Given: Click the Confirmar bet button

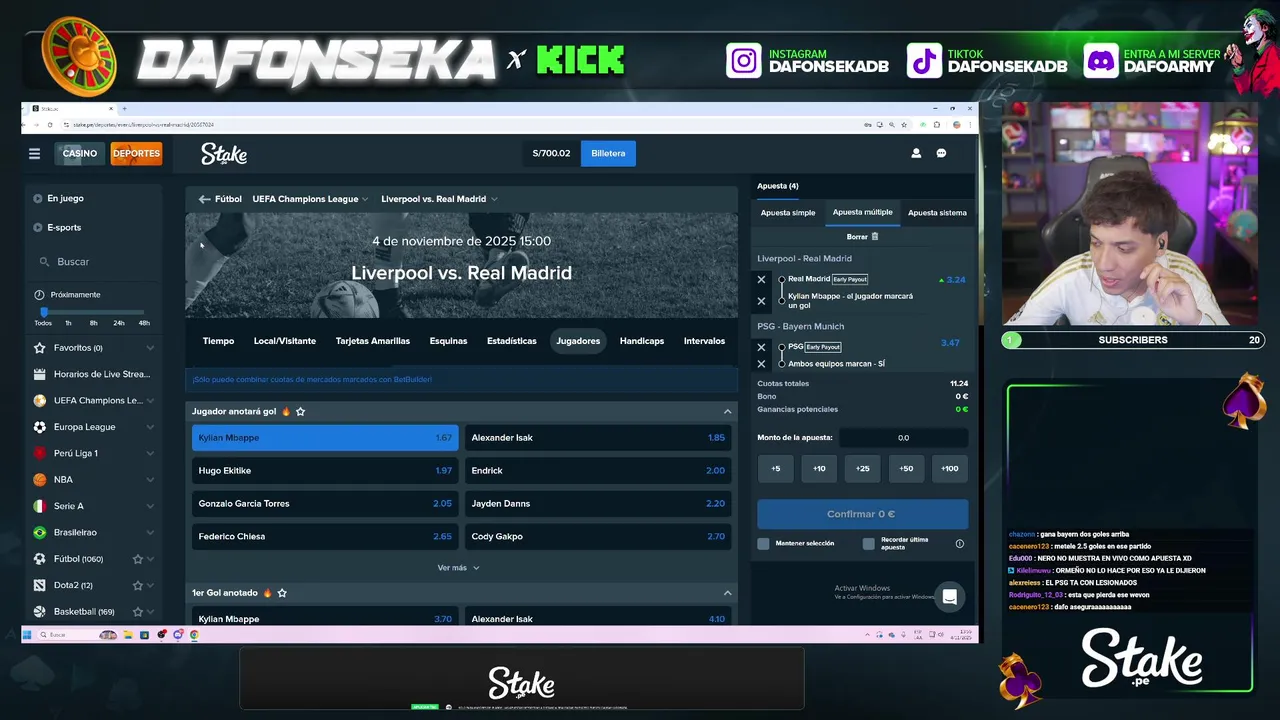Looking at the screenshot, I should point(862,514).
